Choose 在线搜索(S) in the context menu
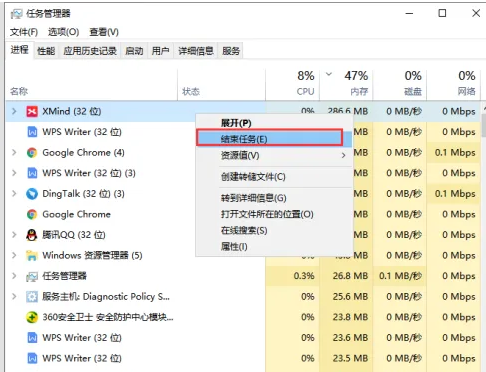 click(275, 230)
